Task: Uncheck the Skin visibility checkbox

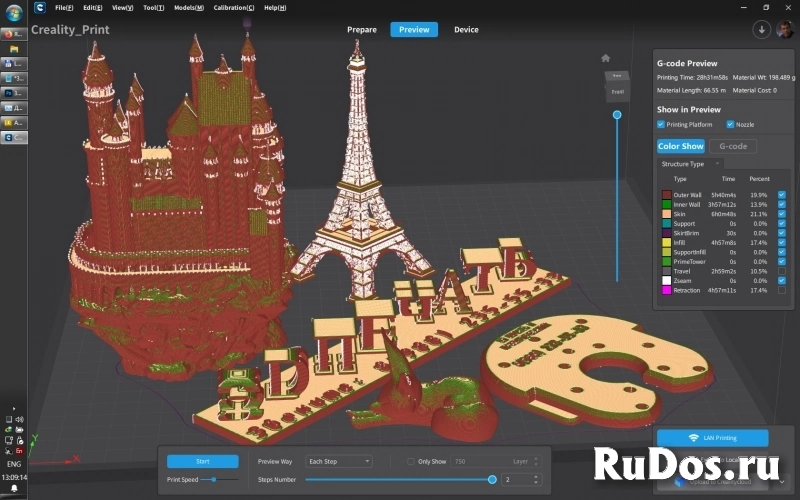Action: pos(782,214)
